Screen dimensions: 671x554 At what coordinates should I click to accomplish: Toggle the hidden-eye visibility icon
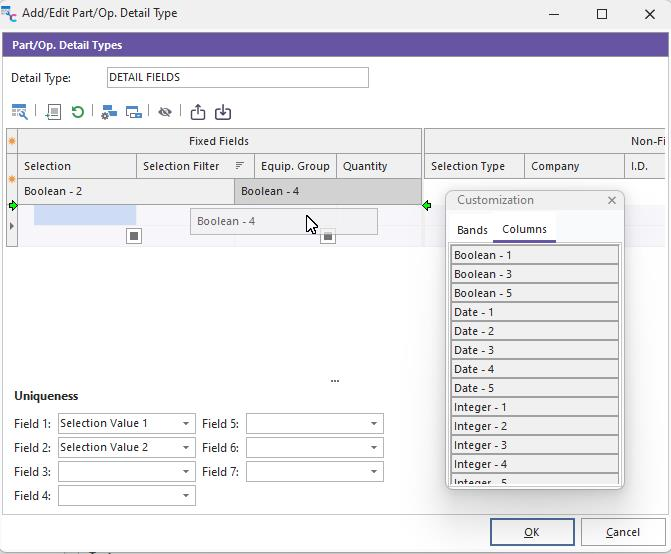click(x=165, y=112)
